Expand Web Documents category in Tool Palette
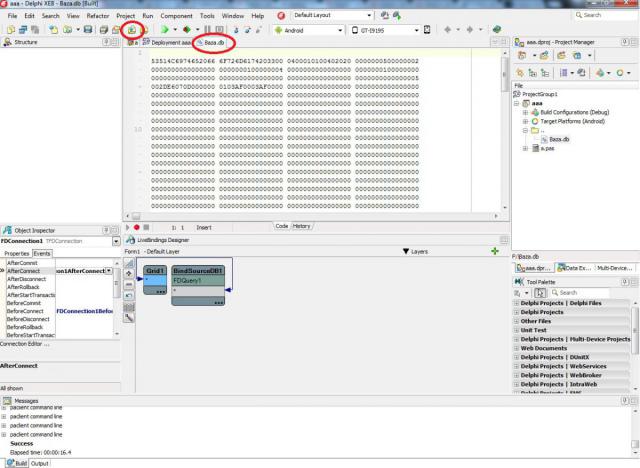 (516, 348)
